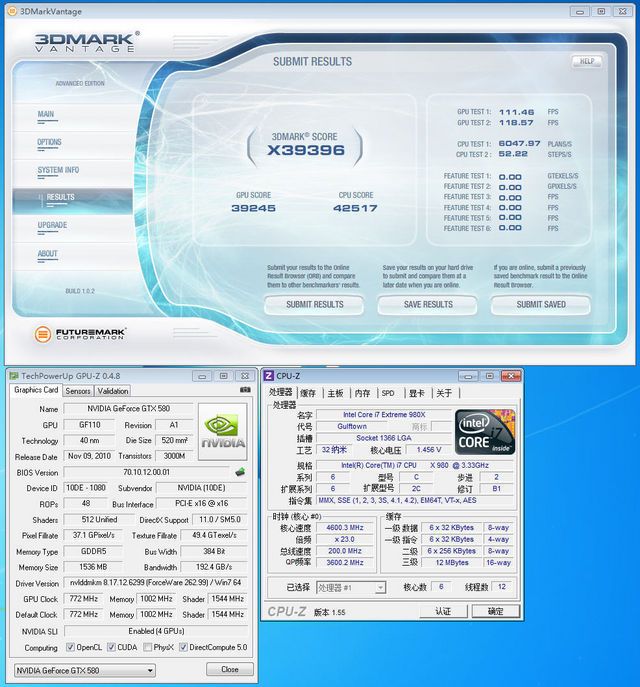Minimize the GPU-Z window
This screenshot has width=640, height=687.
(x=202, y=376)
